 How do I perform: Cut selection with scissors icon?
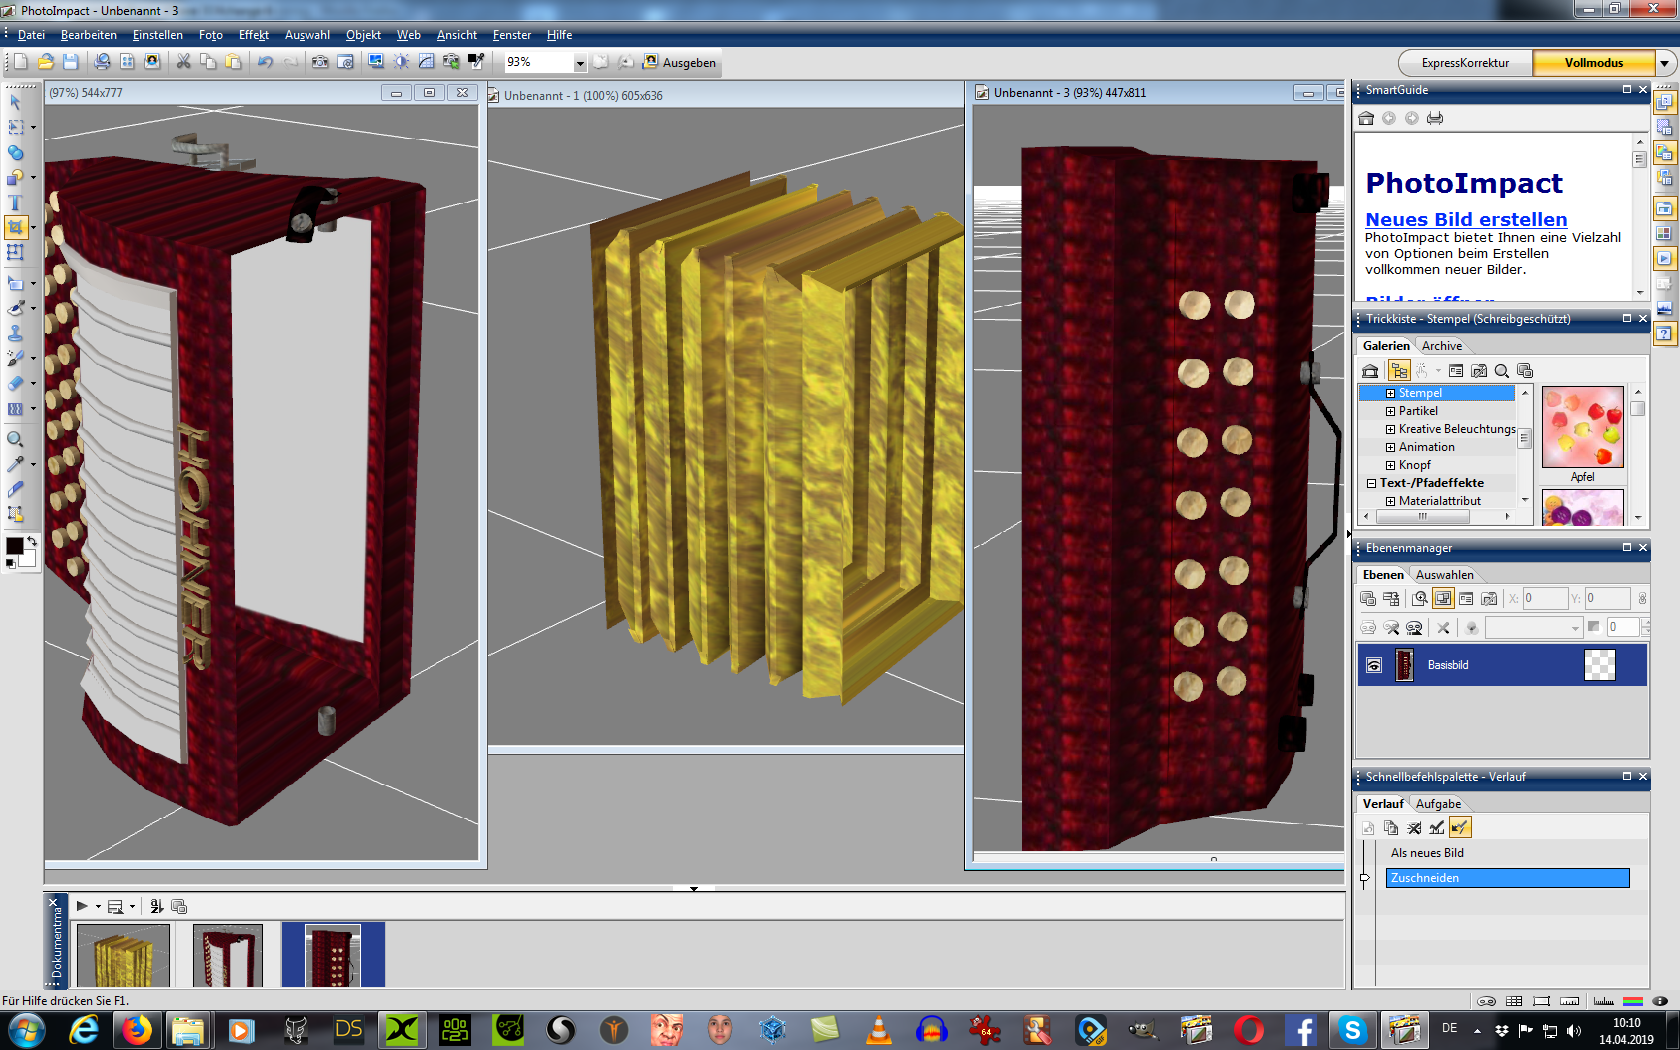click(184, 62)
